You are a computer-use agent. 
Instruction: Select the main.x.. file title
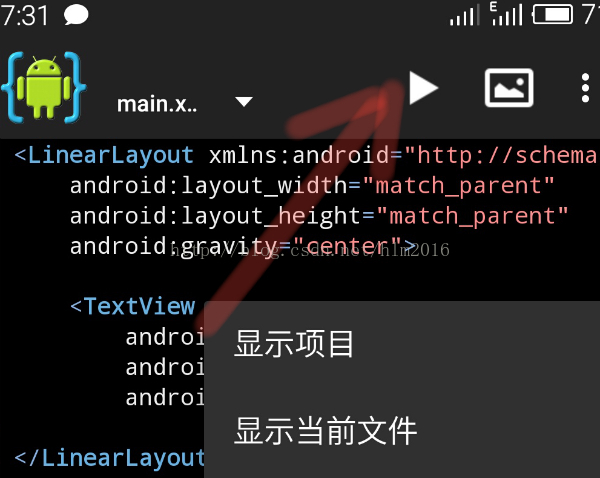pos(157,104)
